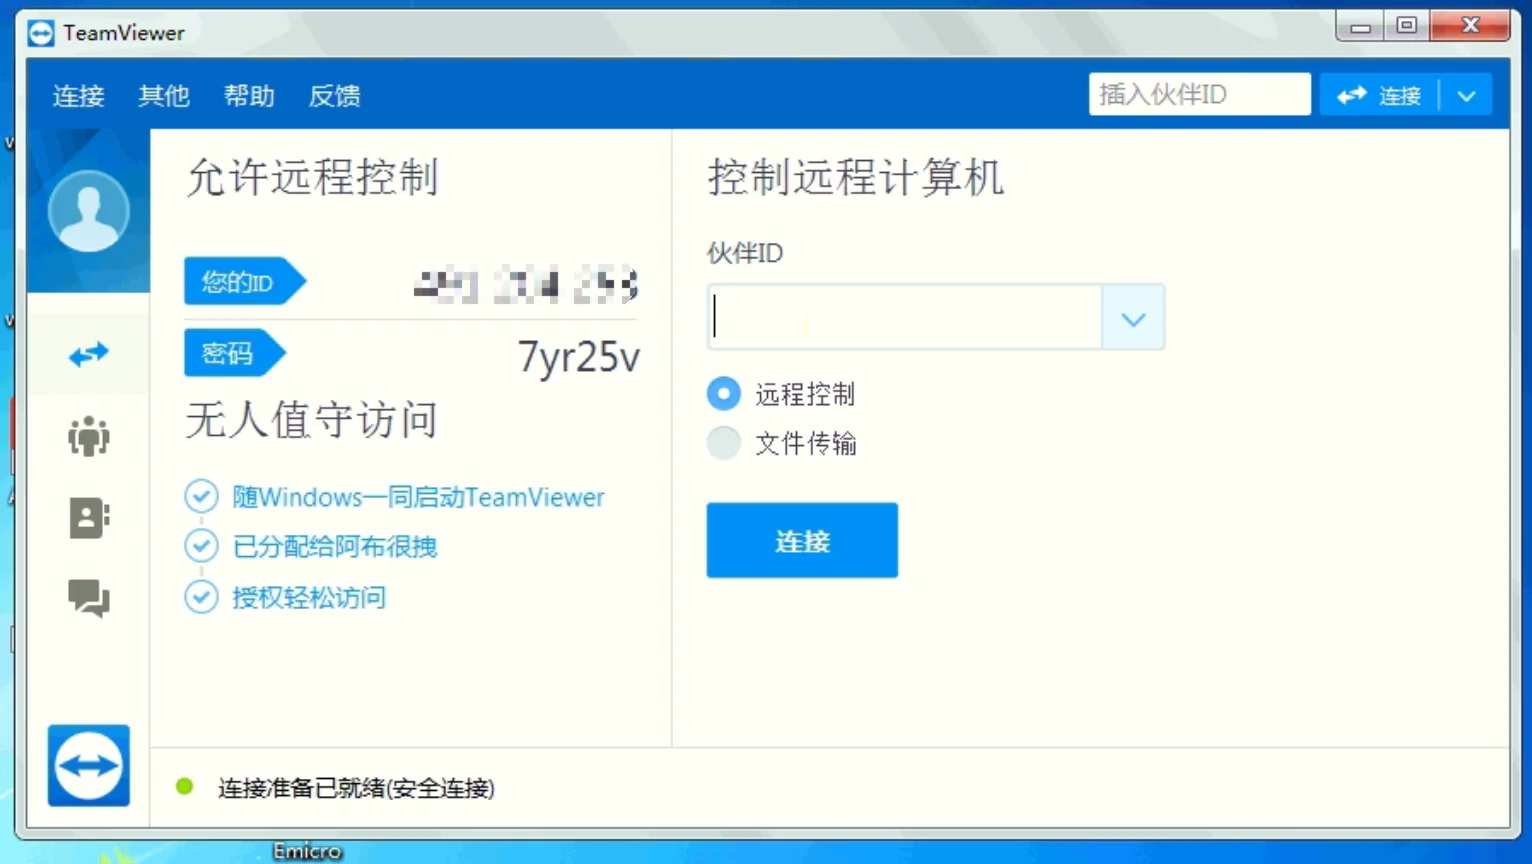1532x864 pixels.
Task: Open 授权轻松访问 link
Action: coord(309,597)
